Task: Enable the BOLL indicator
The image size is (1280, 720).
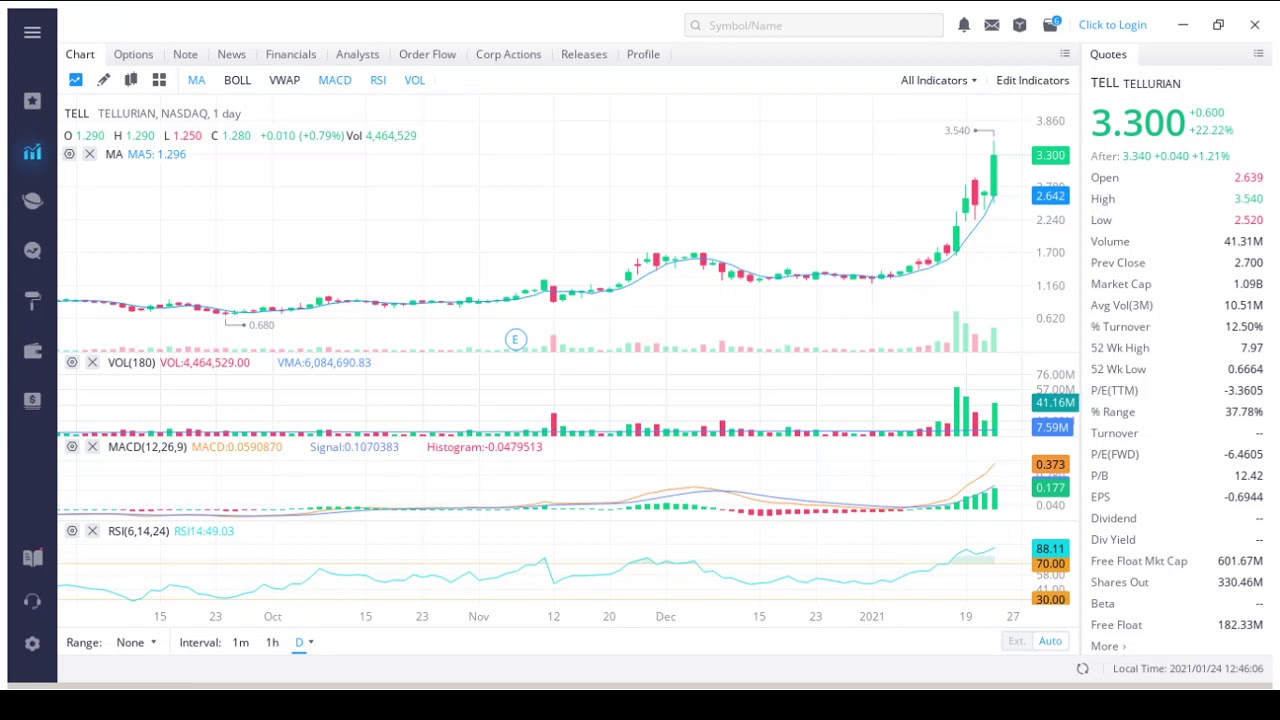Action: [237, 80]
